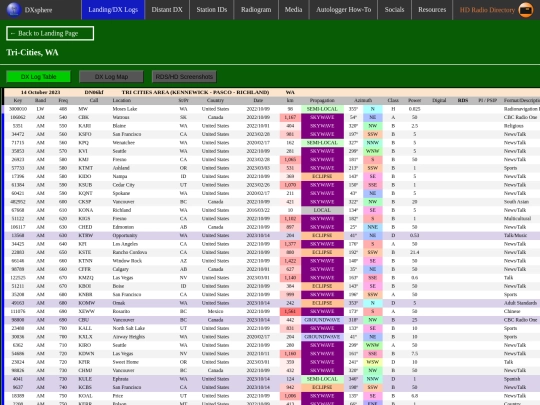Click the 14 October 2023 date header
The image size is (540, 405).
coord(40,92)
